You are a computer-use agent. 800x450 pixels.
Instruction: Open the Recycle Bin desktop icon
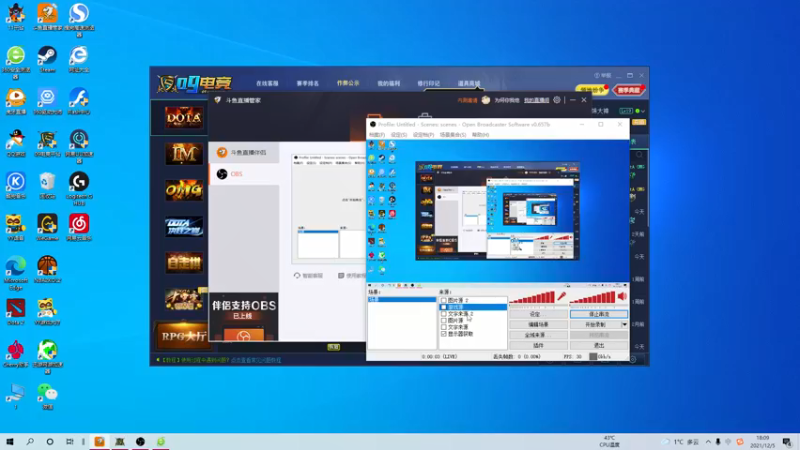[x=47, y=182]
